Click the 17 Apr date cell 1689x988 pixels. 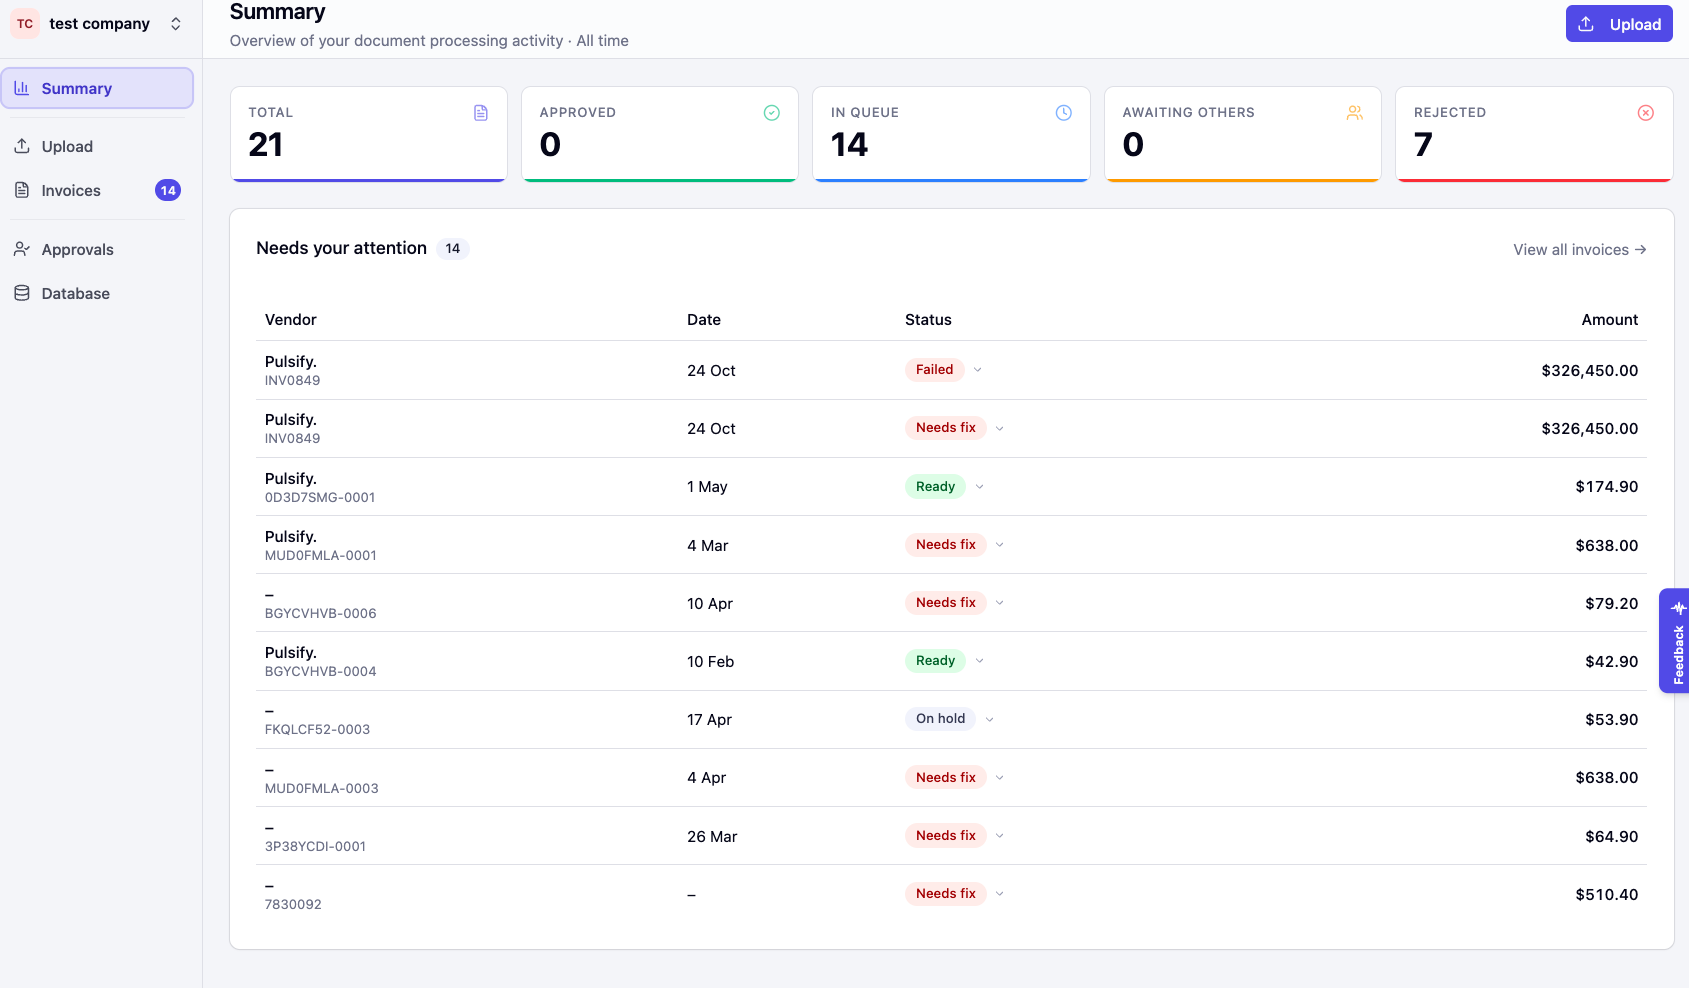click(x=710, y=720)
